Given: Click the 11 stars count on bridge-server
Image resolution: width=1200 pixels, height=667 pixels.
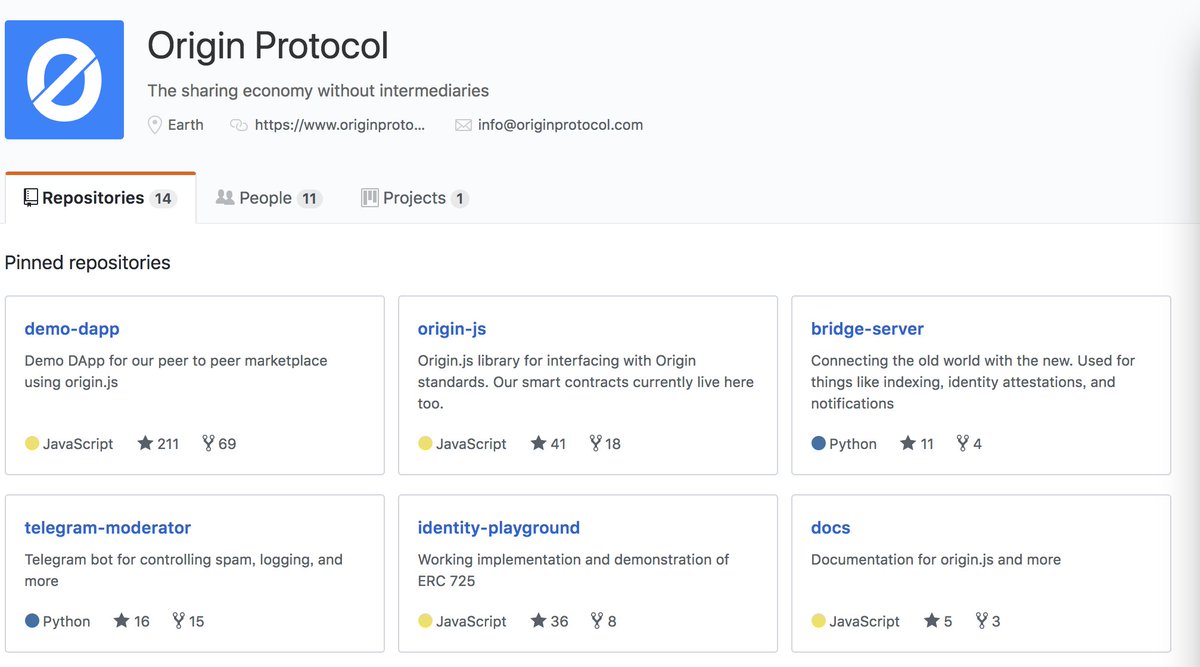Looking at the screenshot, I should 927,444.
